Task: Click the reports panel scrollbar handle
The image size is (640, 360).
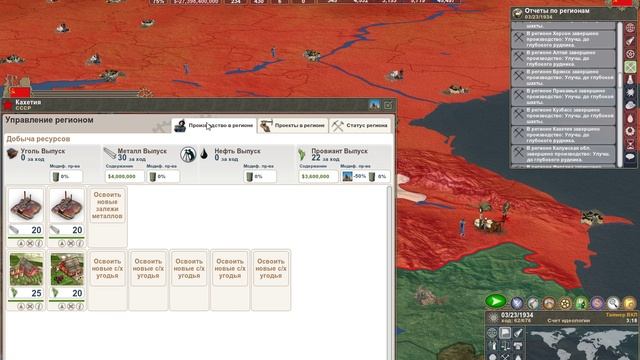Action: [x=620, y=80]
